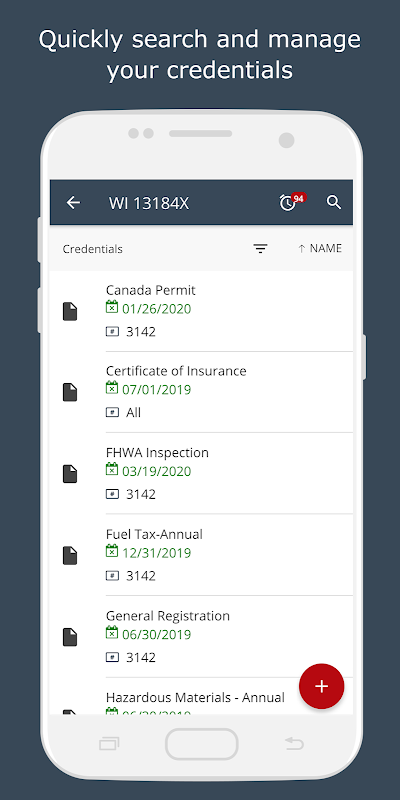Click document icon beside General Registration

click(70, 637)
